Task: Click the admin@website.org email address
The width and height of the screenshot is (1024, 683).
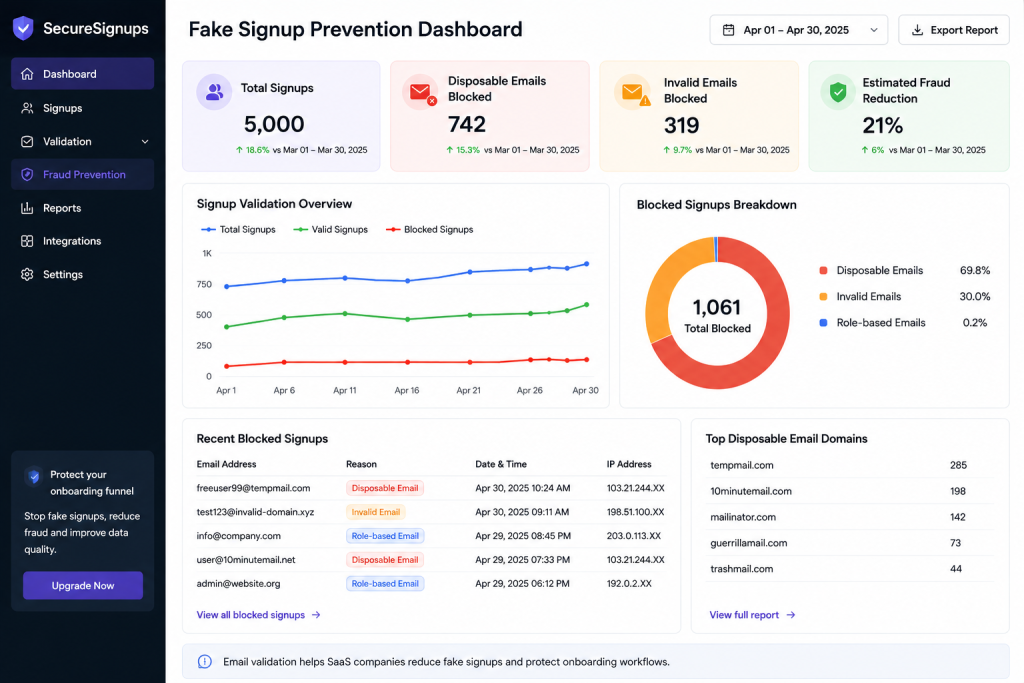Action: [238, 583]
